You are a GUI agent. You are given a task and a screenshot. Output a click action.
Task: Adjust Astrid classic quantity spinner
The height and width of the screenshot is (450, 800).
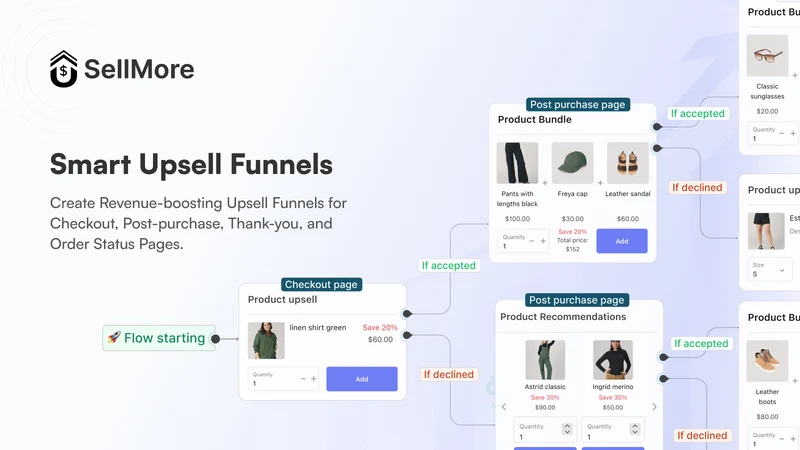567,429
